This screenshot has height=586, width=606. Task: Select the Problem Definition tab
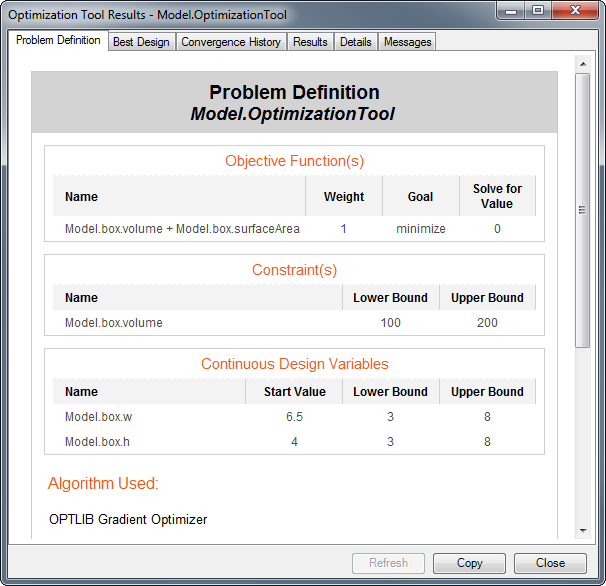(58, 41)
